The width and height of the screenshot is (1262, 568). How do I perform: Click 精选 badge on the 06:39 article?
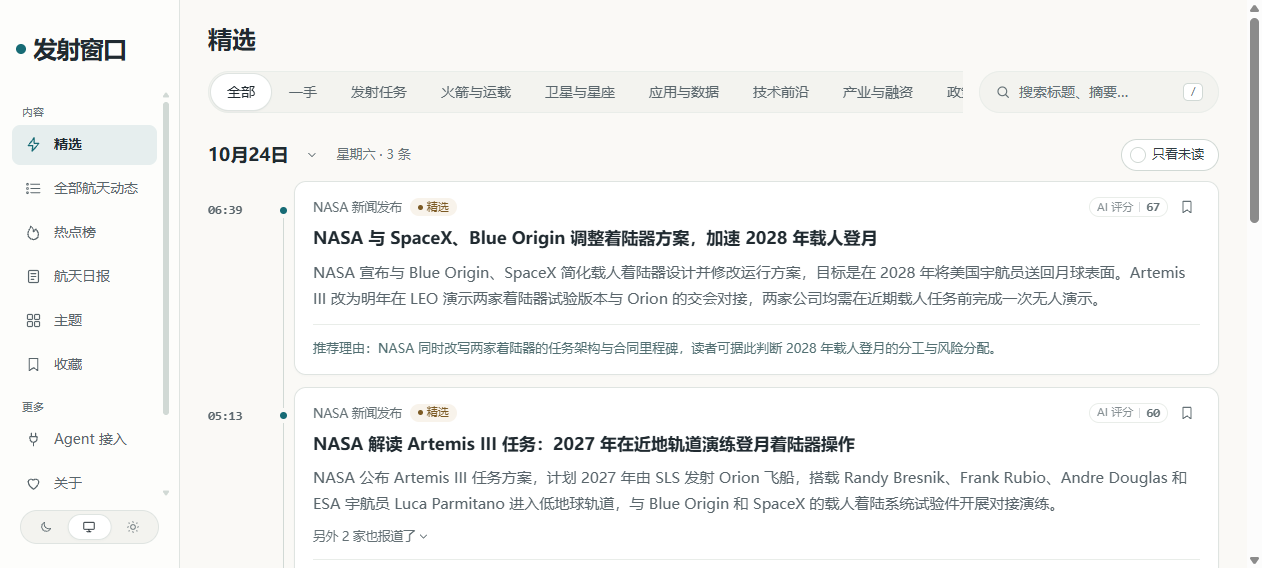(x=433, y=207)
